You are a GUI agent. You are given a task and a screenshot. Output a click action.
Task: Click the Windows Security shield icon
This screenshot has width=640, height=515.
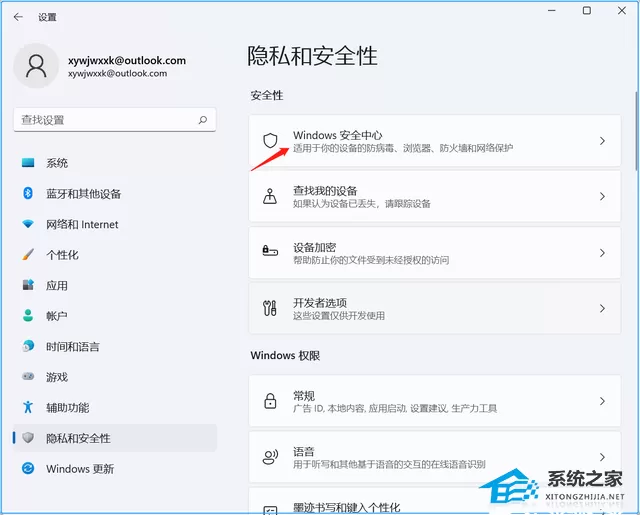tap(270, 140)
